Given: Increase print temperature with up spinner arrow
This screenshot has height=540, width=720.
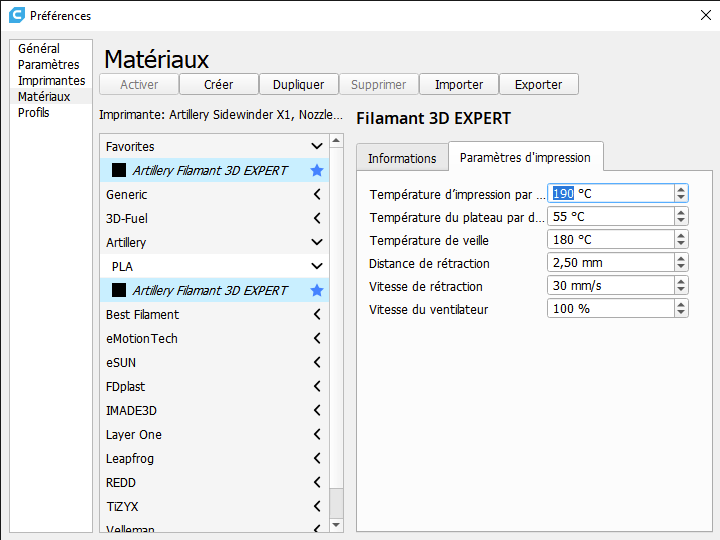Looking at the screenshot, I should [x=681, y=189].
